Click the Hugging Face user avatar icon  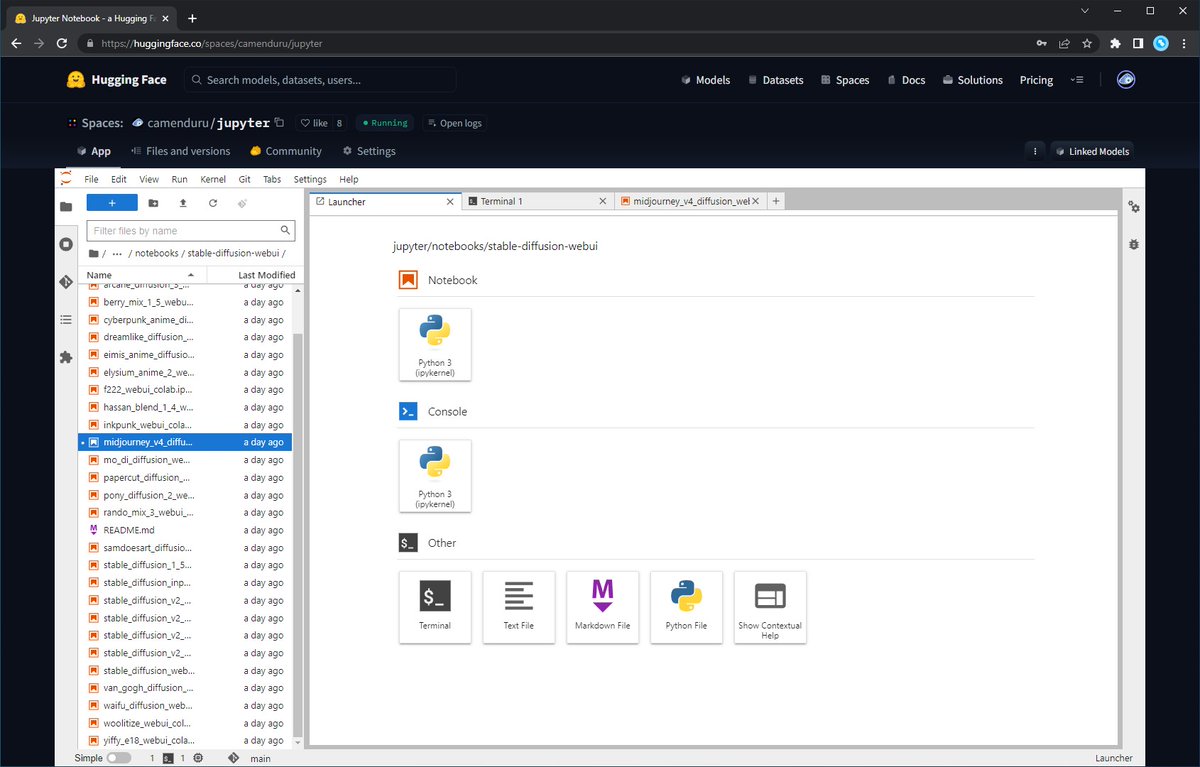pos(1126,80)
